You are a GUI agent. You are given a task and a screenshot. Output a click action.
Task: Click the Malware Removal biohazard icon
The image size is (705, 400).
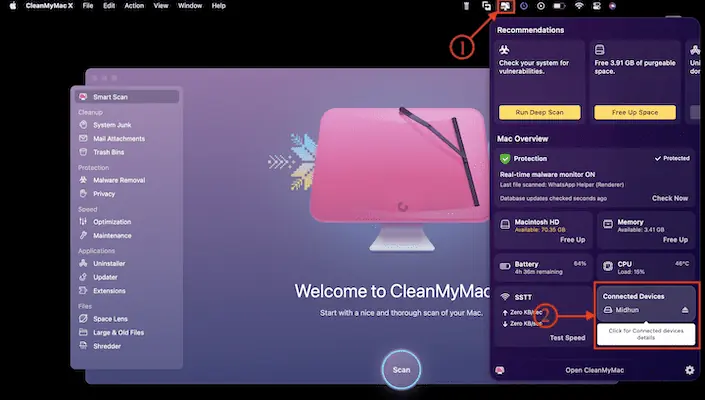(83, 180)
